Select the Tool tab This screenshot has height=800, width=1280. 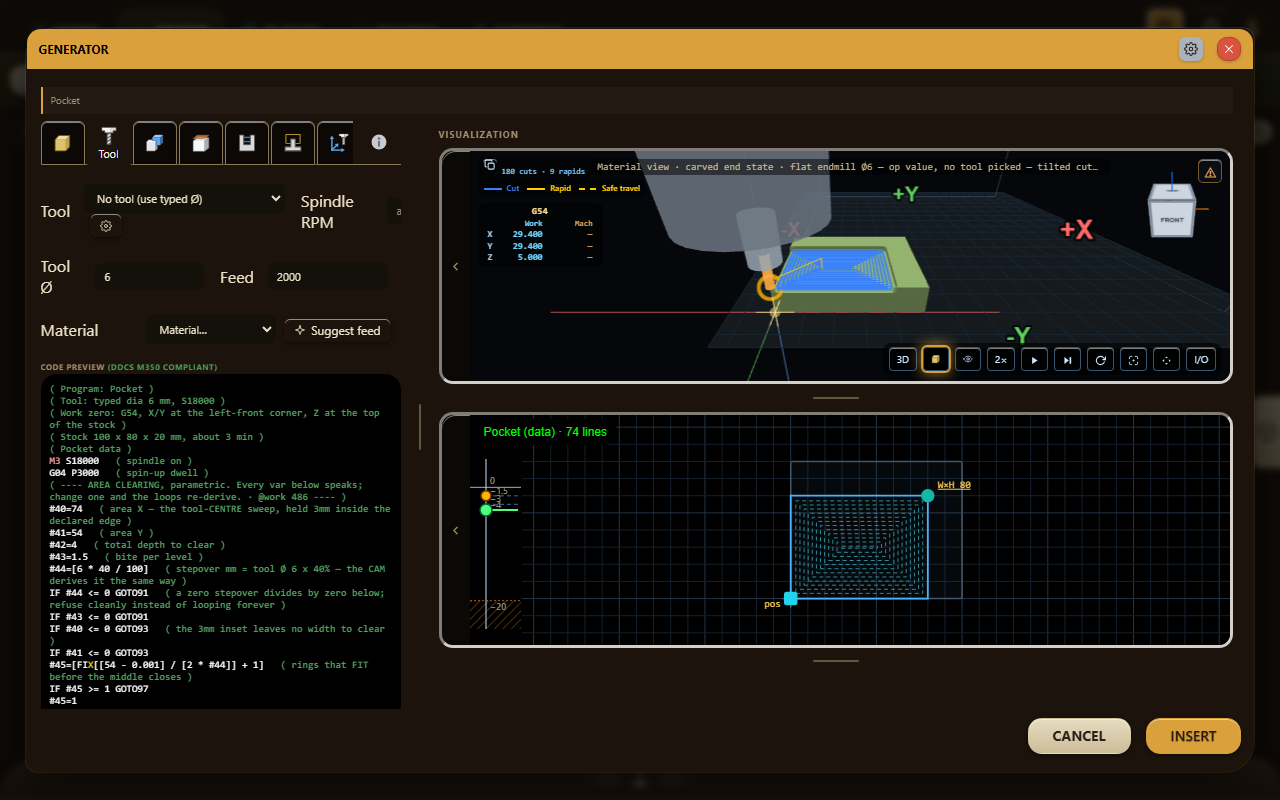coord(108,143)
